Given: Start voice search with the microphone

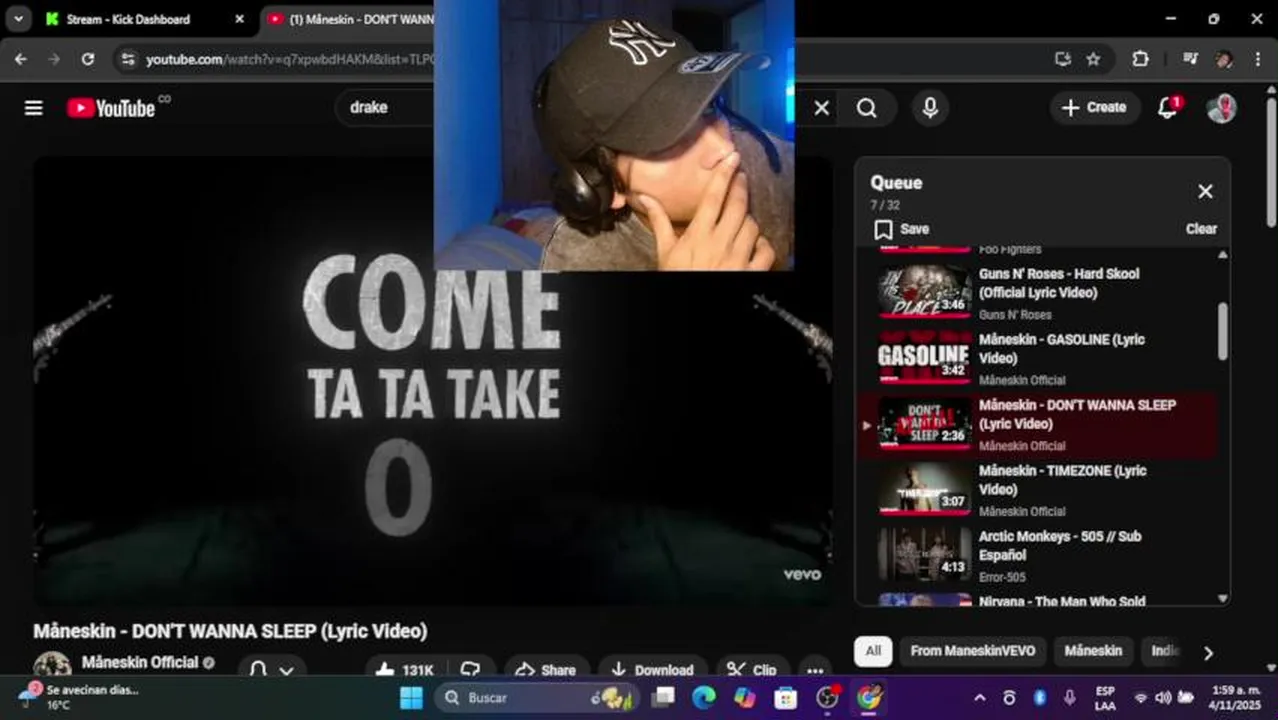Looking at the screenshot, I should tap(930, 108).
